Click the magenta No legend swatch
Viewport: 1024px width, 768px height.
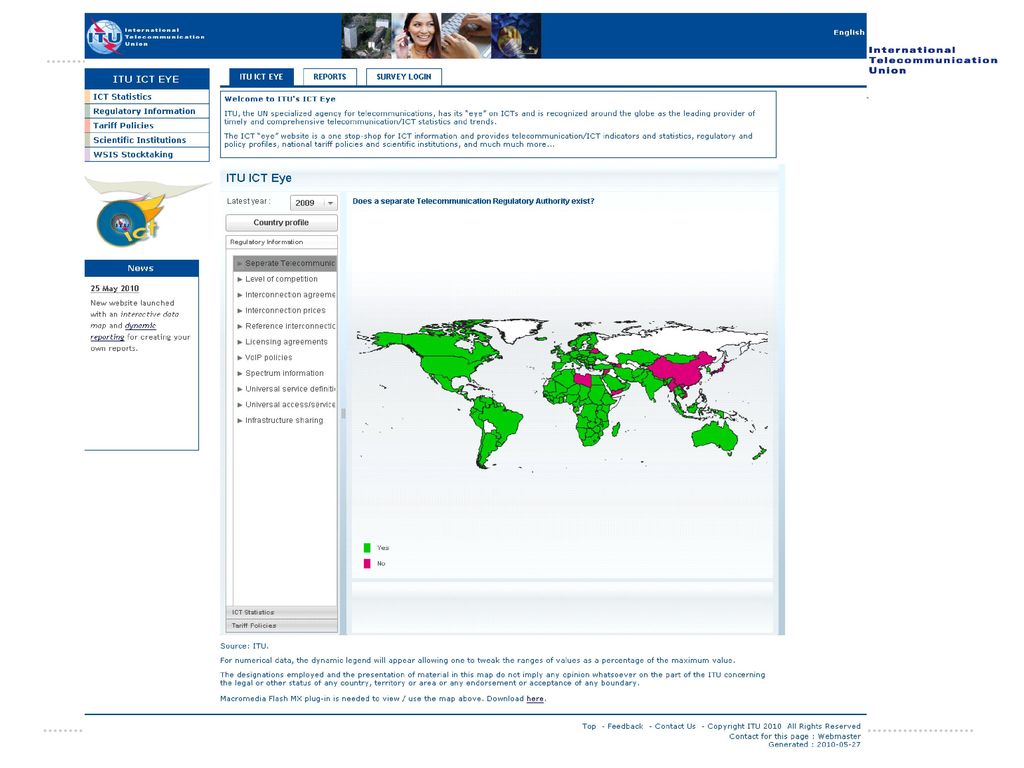point(367,564)
